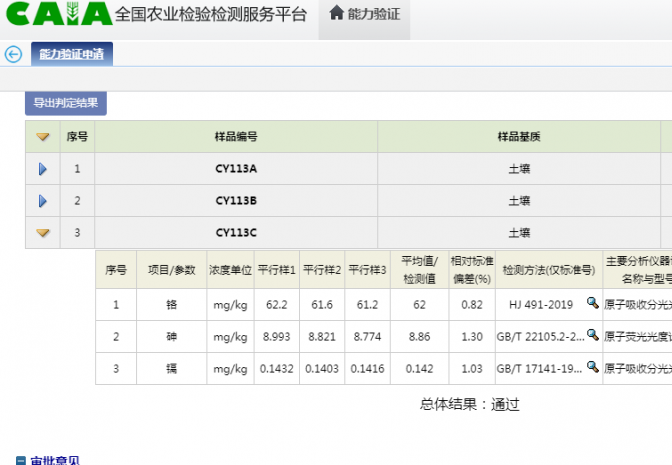
Task: Select the deviation value 0.82
Action: 472,305
